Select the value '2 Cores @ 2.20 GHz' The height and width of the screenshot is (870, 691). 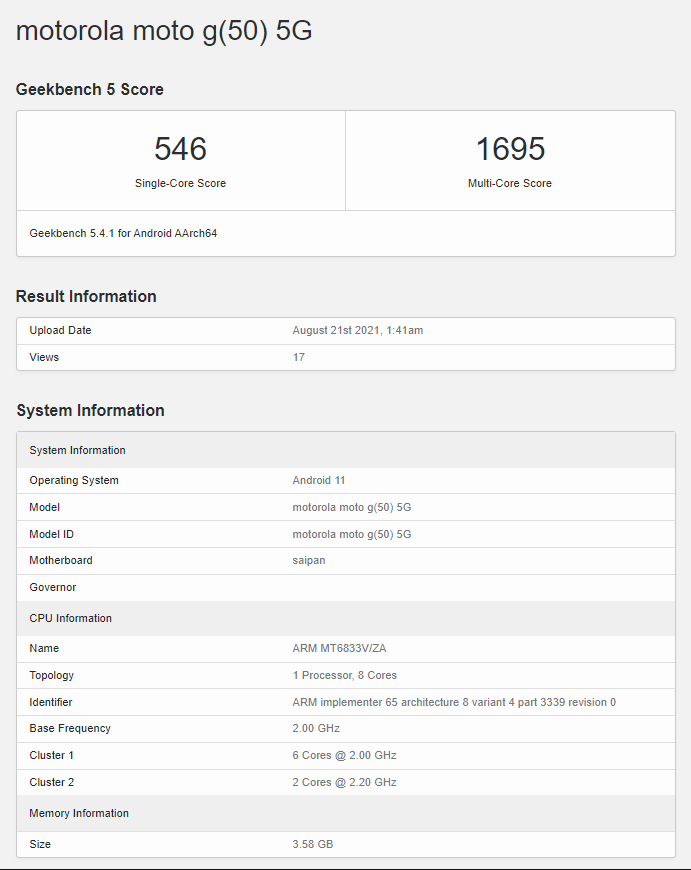click(344, 782)
